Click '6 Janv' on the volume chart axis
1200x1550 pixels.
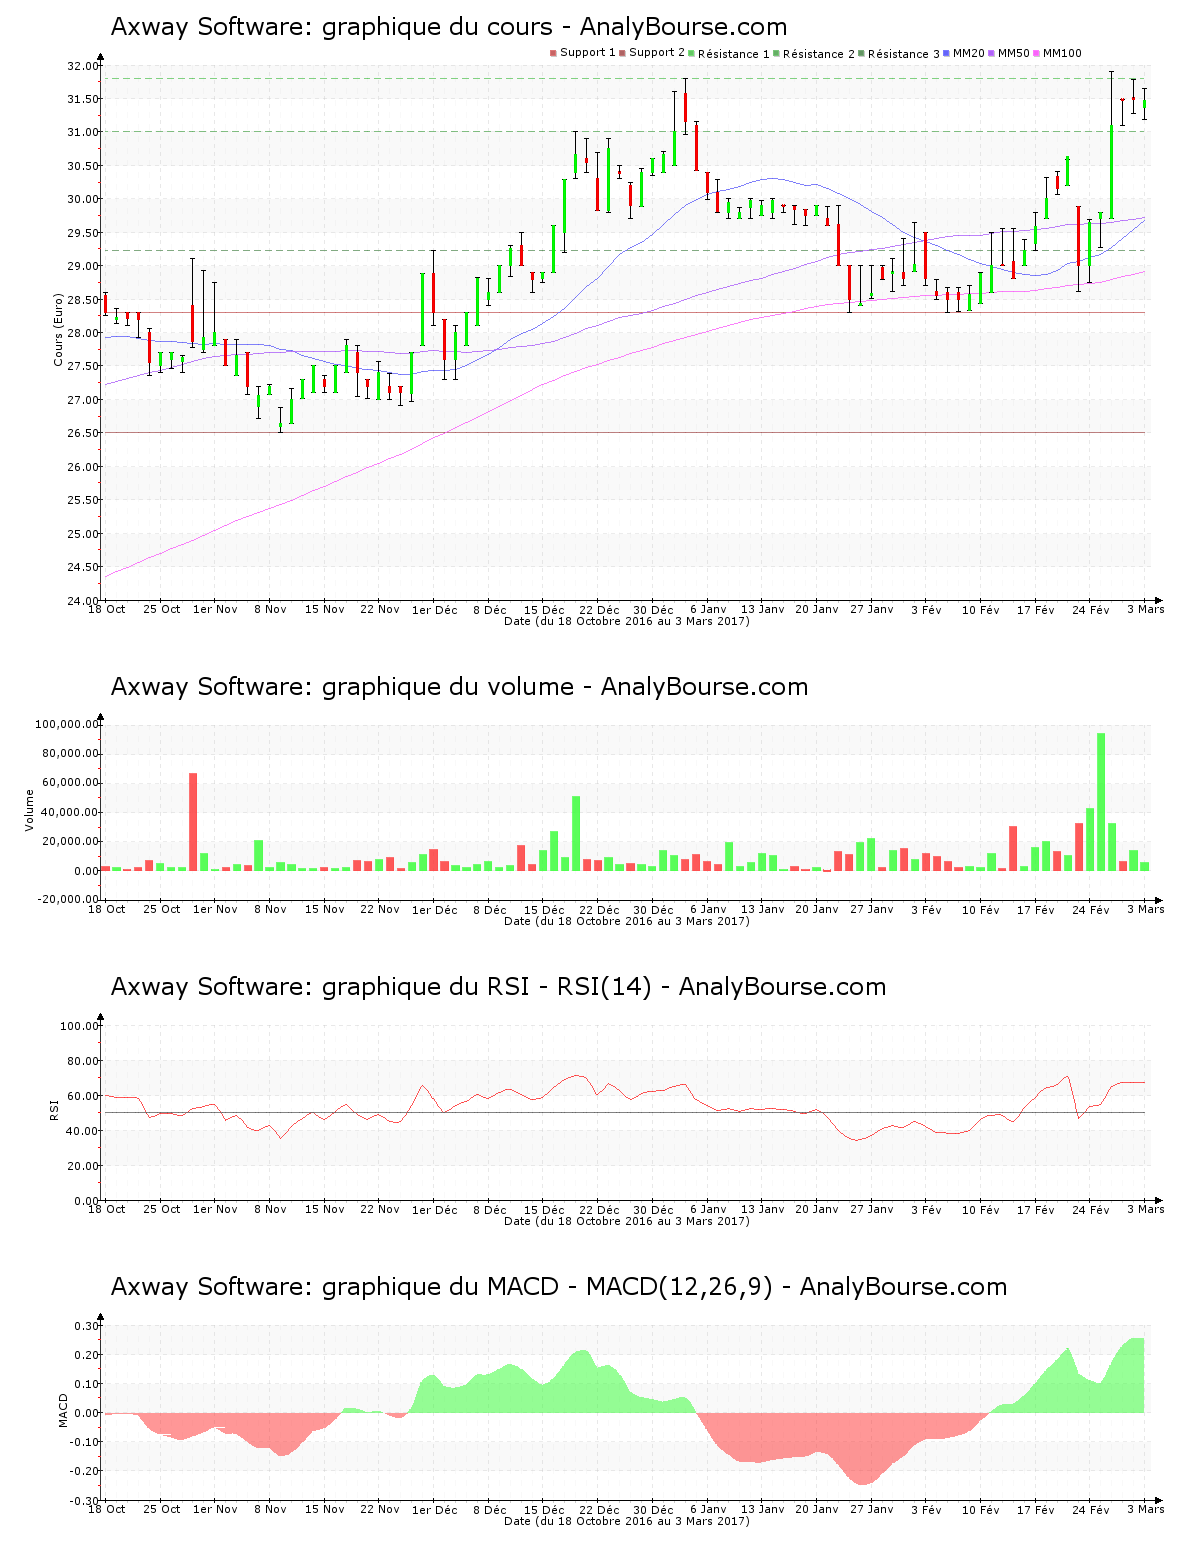tap(708, 910)
